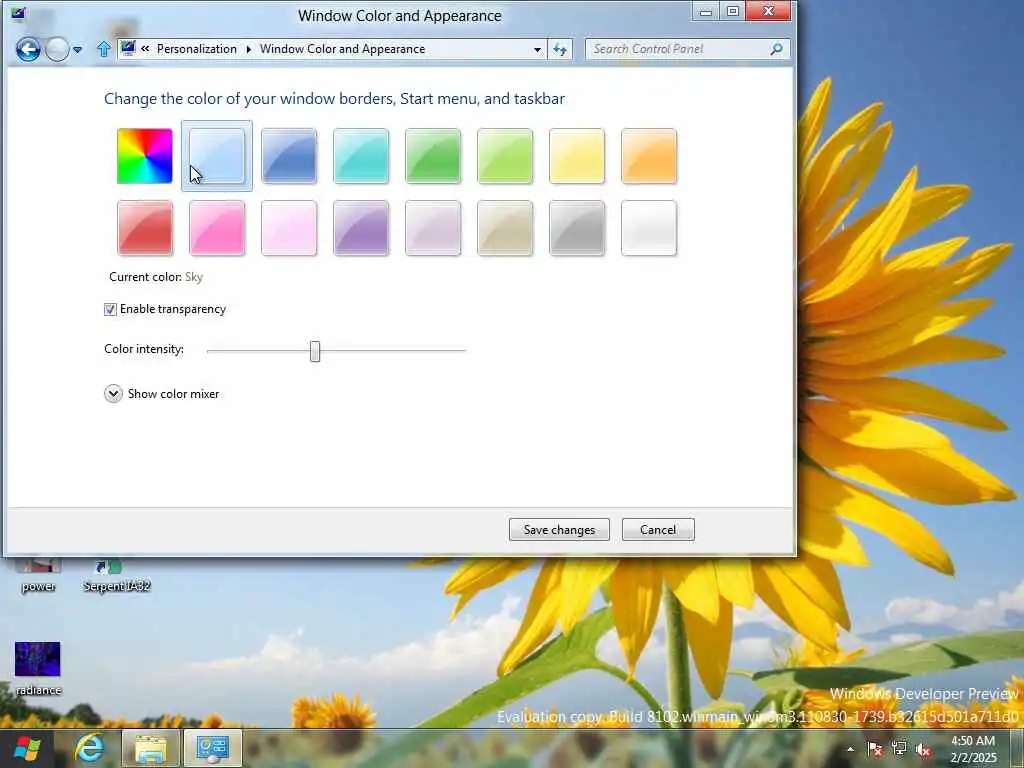
Task: Click the network icon in system tray
Action: tap(899, 748)
